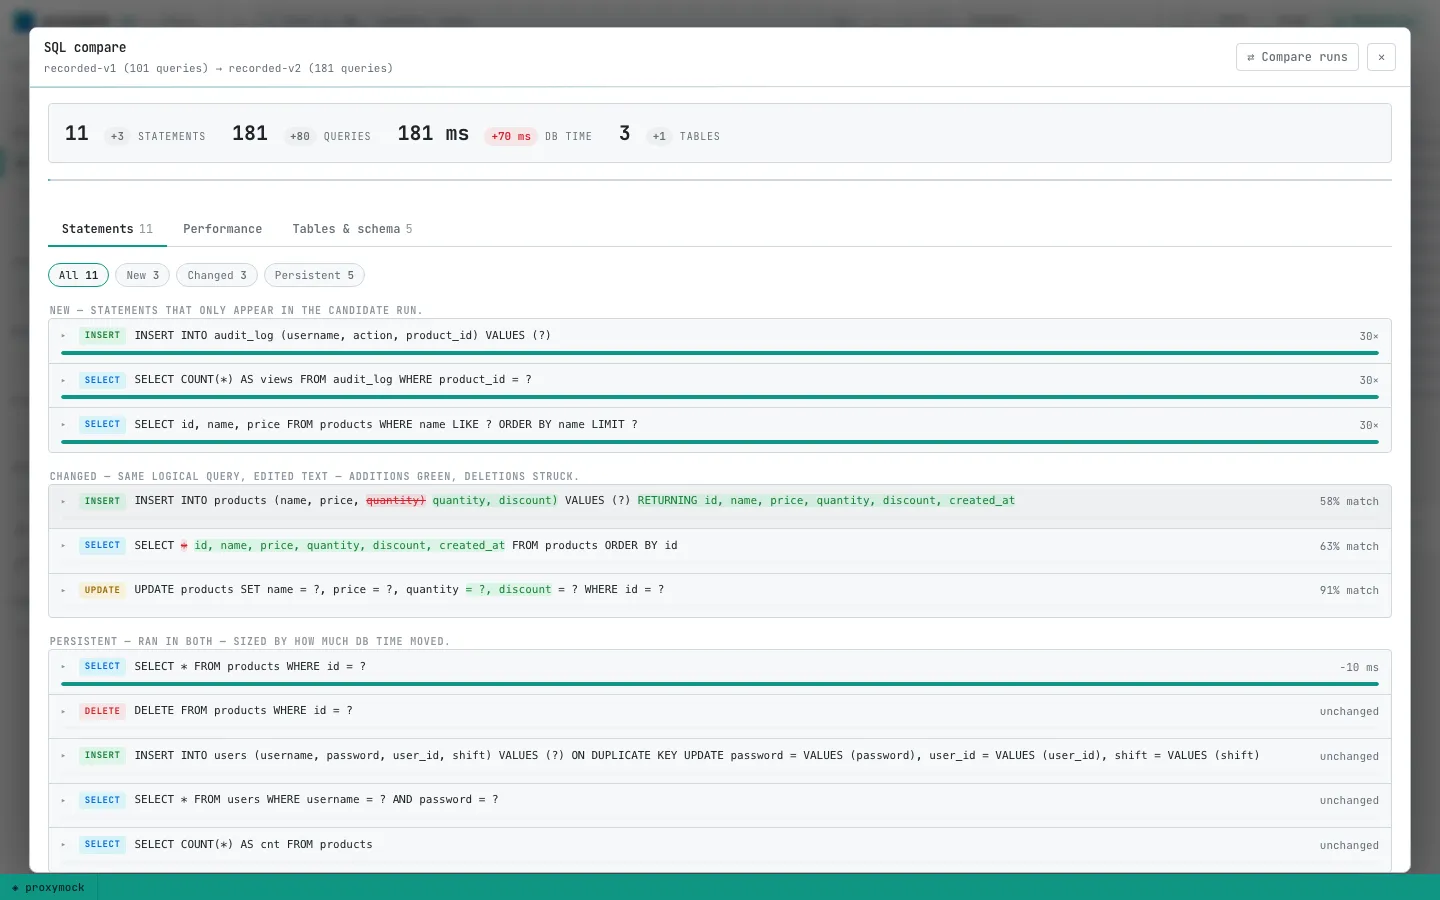Close the SQL compare dialog
The width and height of the screenshot is (1440, 900).
(x=1381, y=57)
